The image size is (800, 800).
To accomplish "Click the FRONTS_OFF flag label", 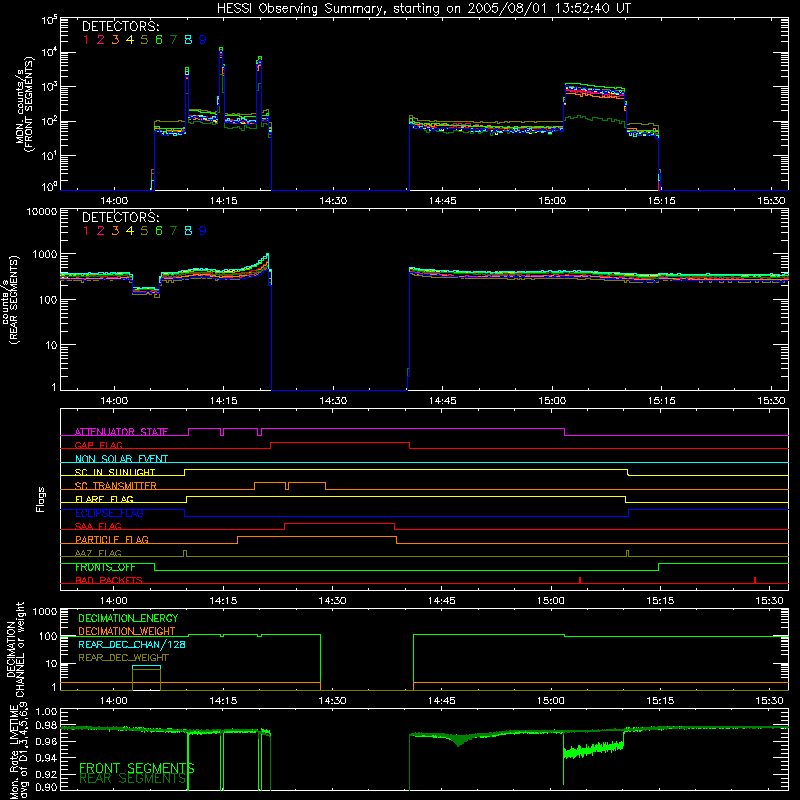I will [105, 567].
